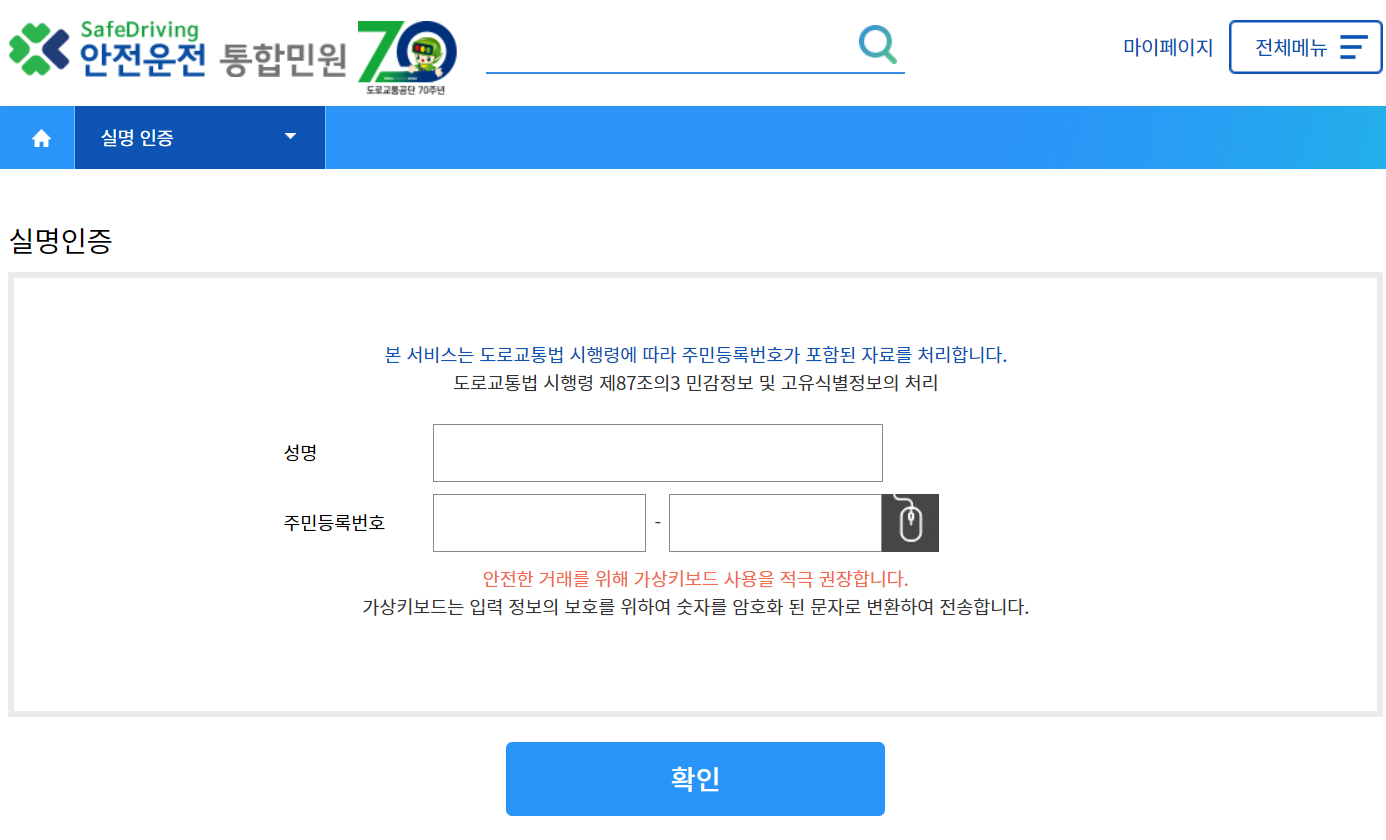This screenshot has width=1386, height=840.
Task: Click the green cross symbol of the logo
Action: click(x=30, y=46)
